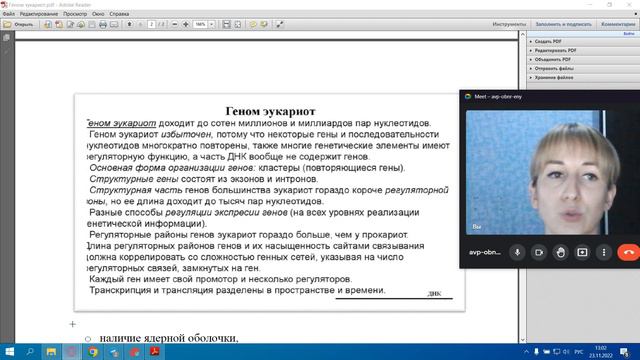
Task: Click the fit full page icon
Action: point(238,24)
